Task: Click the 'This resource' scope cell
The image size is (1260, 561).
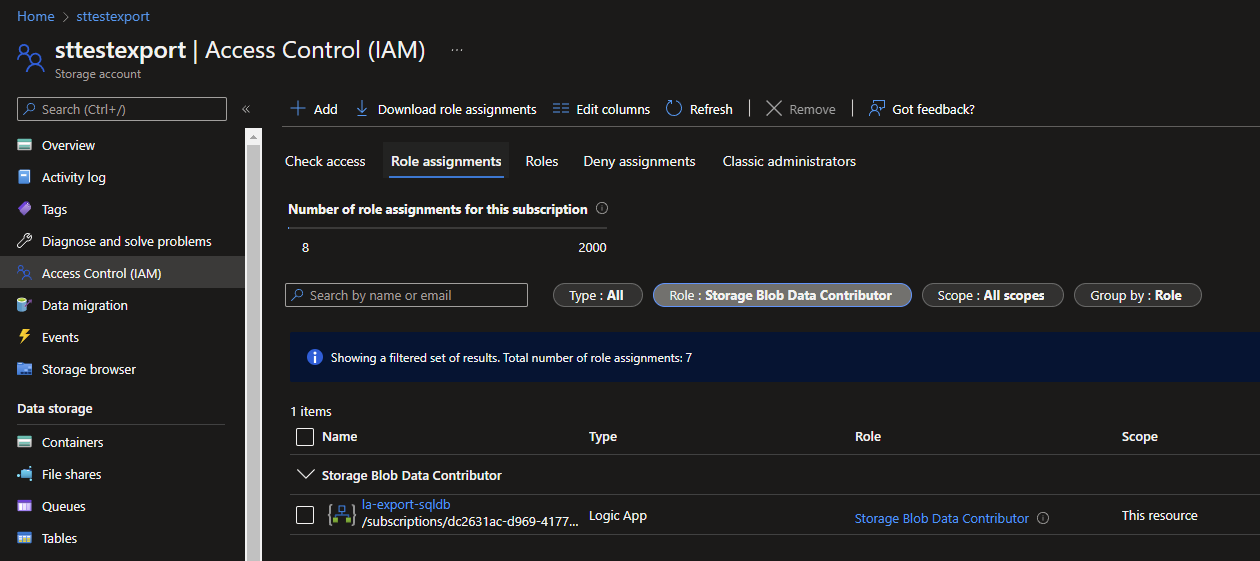Action: [1159, 515]
